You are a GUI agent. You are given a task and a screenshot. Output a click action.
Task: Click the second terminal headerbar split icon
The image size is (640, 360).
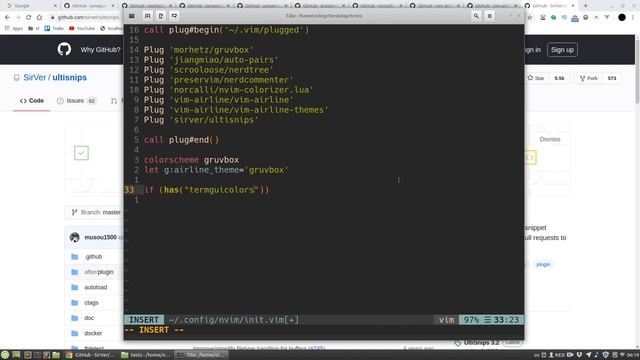coord(147,16)
